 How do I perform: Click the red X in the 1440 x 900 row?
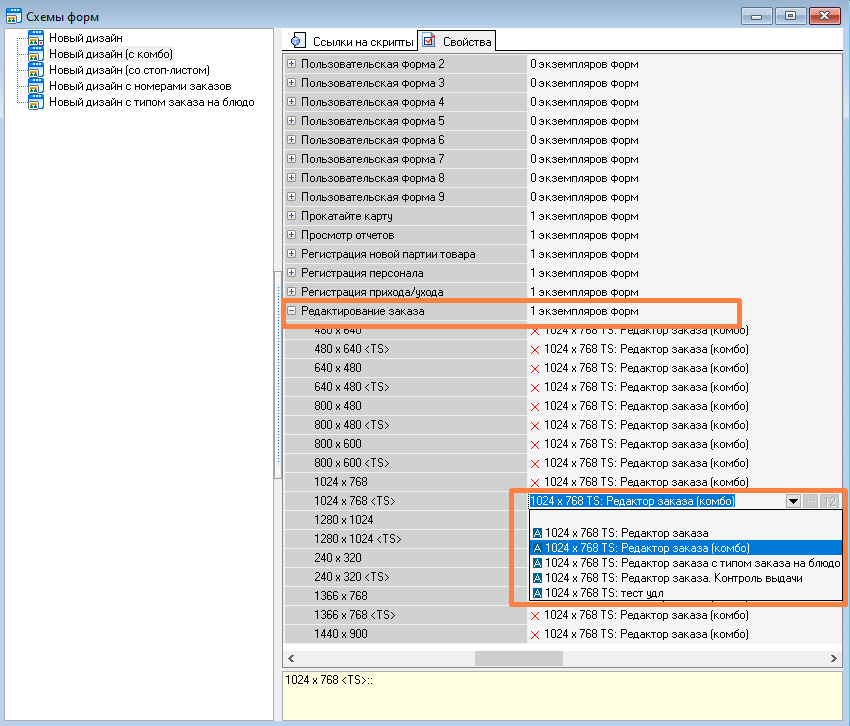click(535, 634)
